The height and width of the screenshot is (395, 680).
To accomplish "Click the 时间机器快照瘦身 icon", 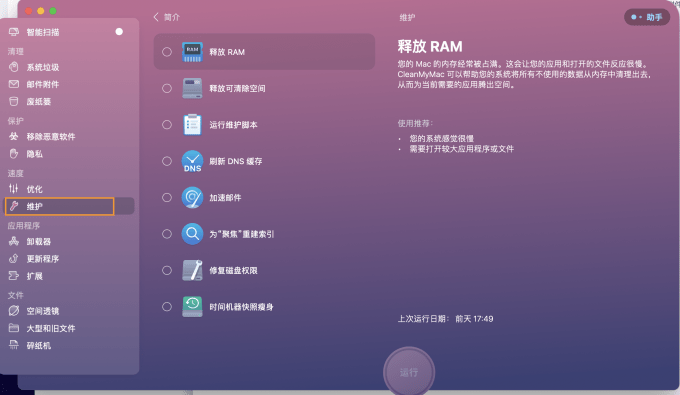I will pyautogui.click(x=192, y=307).
